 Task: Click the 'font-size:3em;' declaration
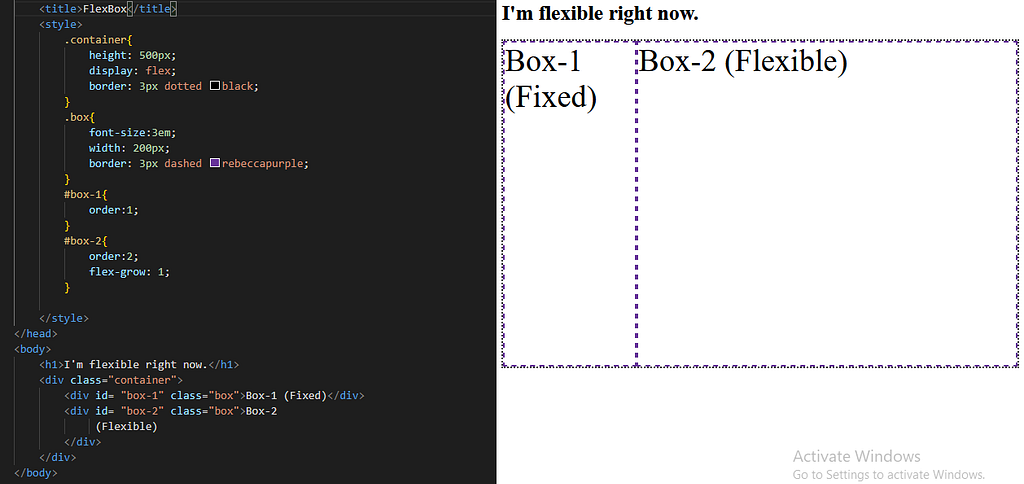(x=133, y=133)
